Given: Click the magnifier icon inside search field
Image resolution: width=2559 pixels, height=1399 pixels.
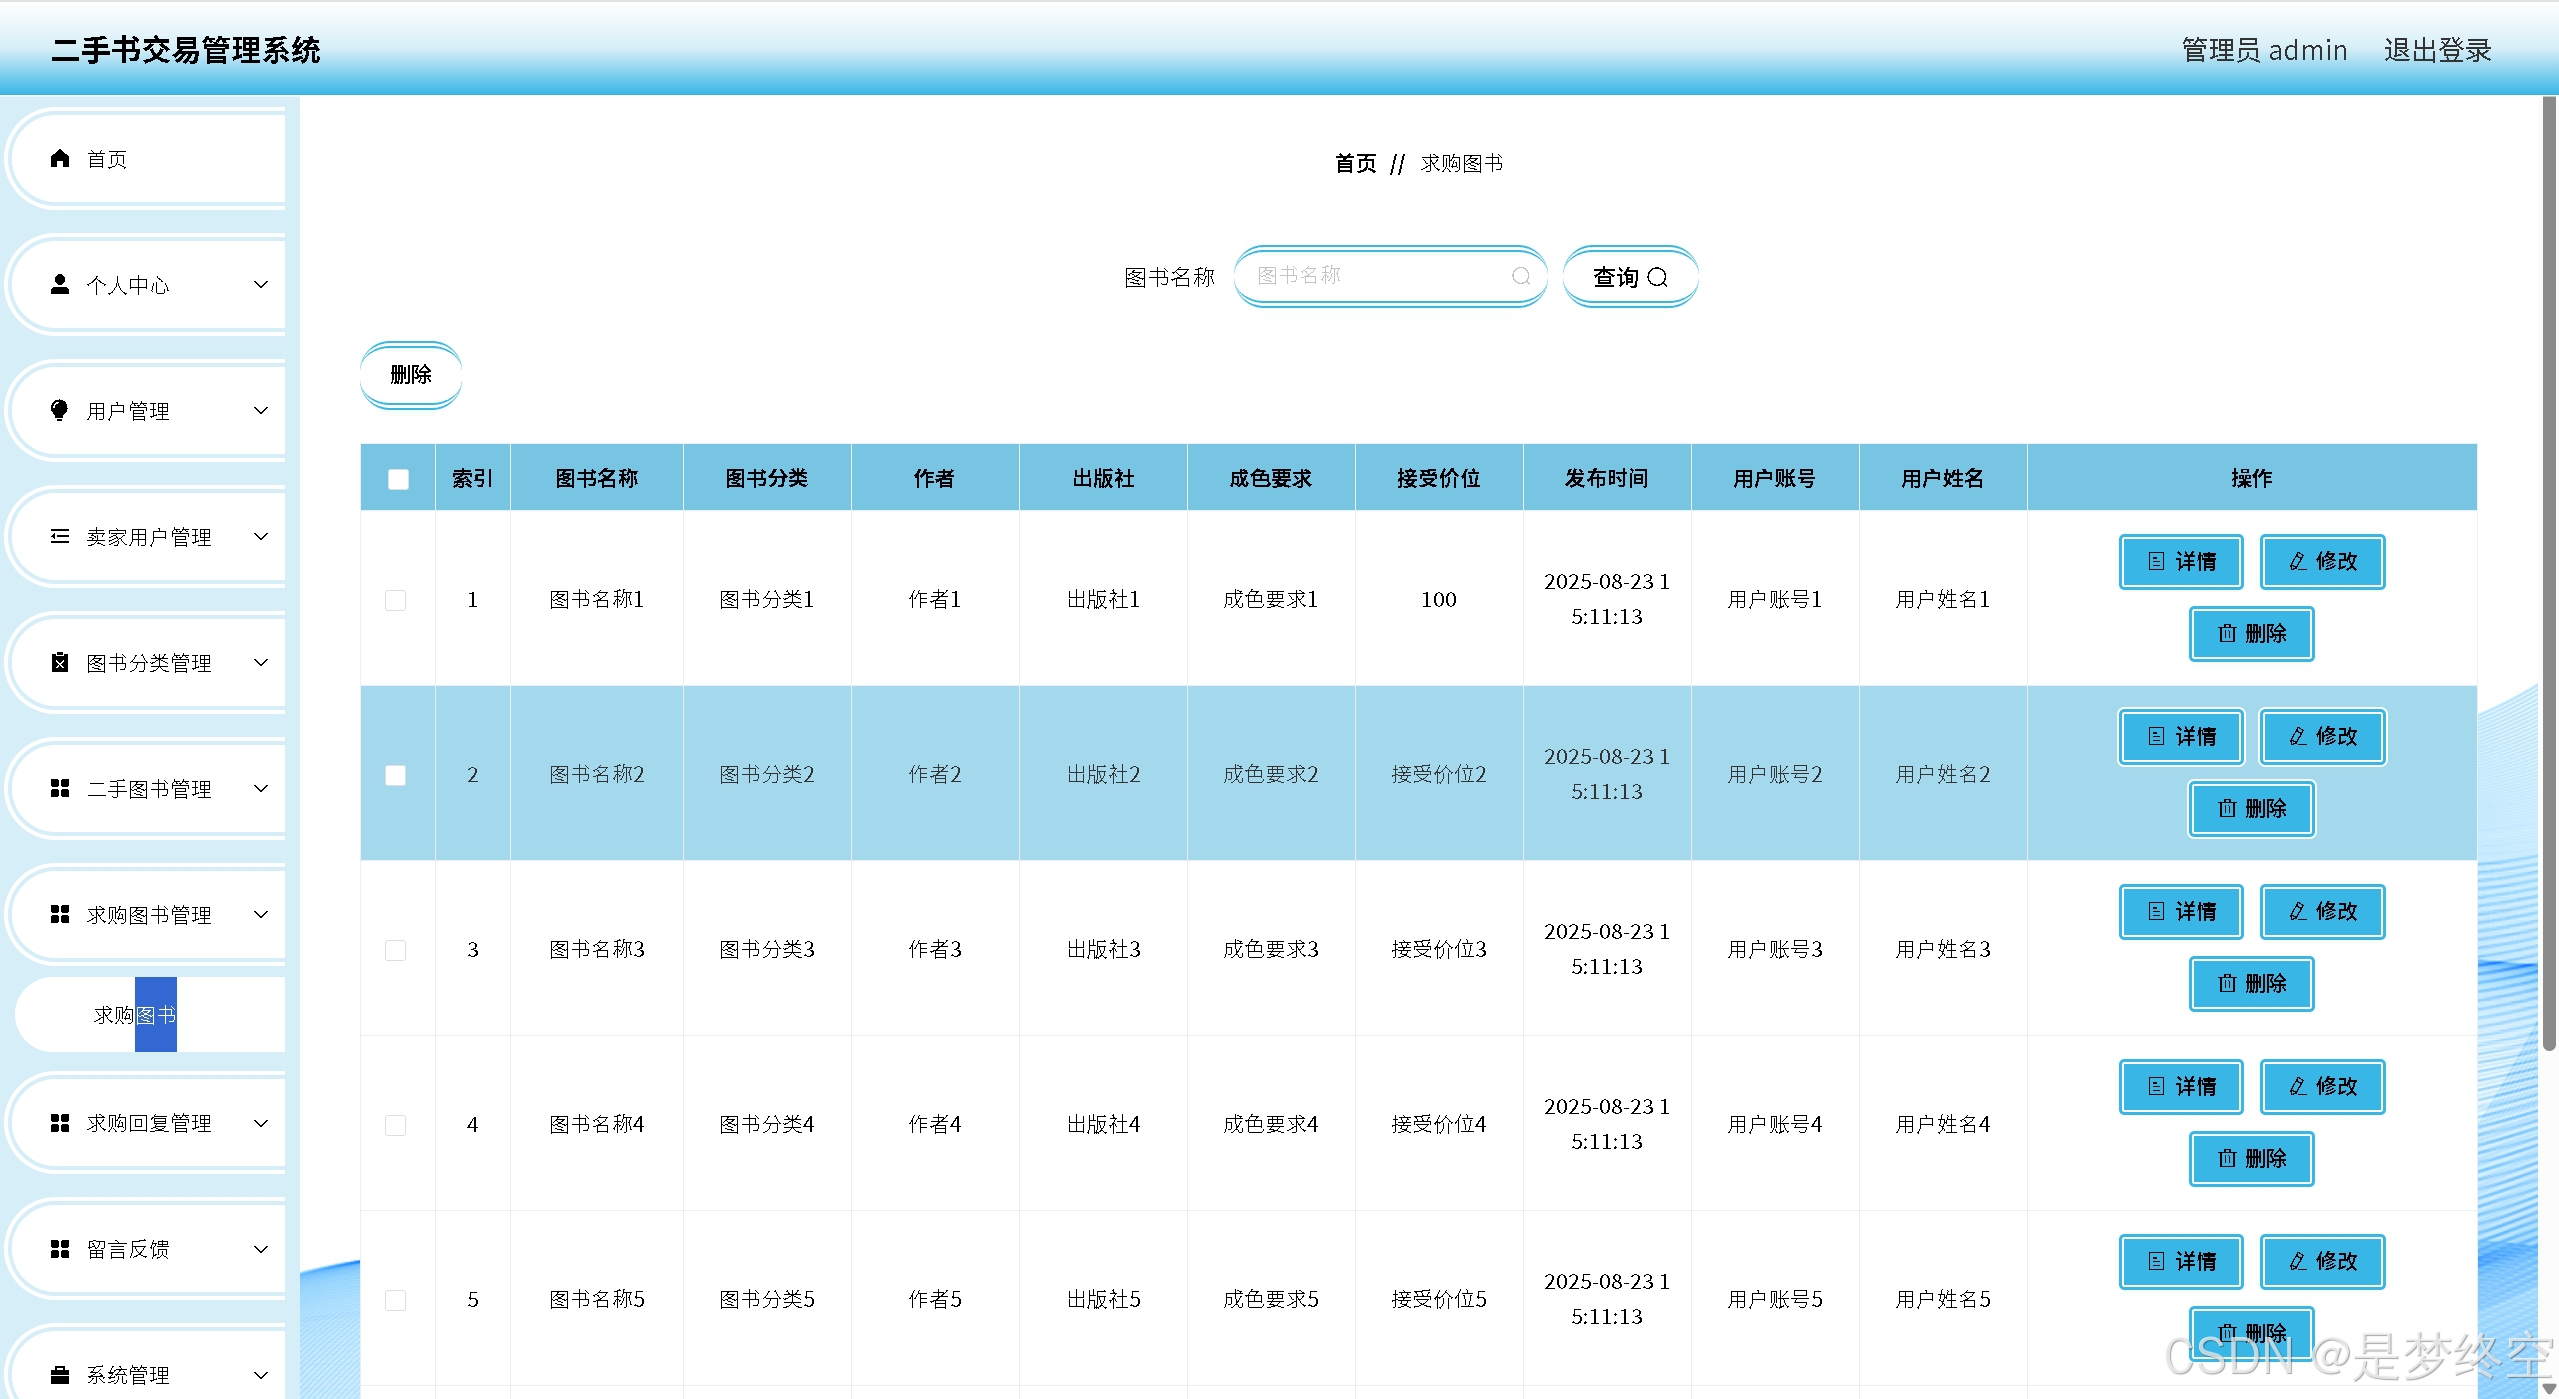Looking at the screenshot, I should tap(1521, 277).
